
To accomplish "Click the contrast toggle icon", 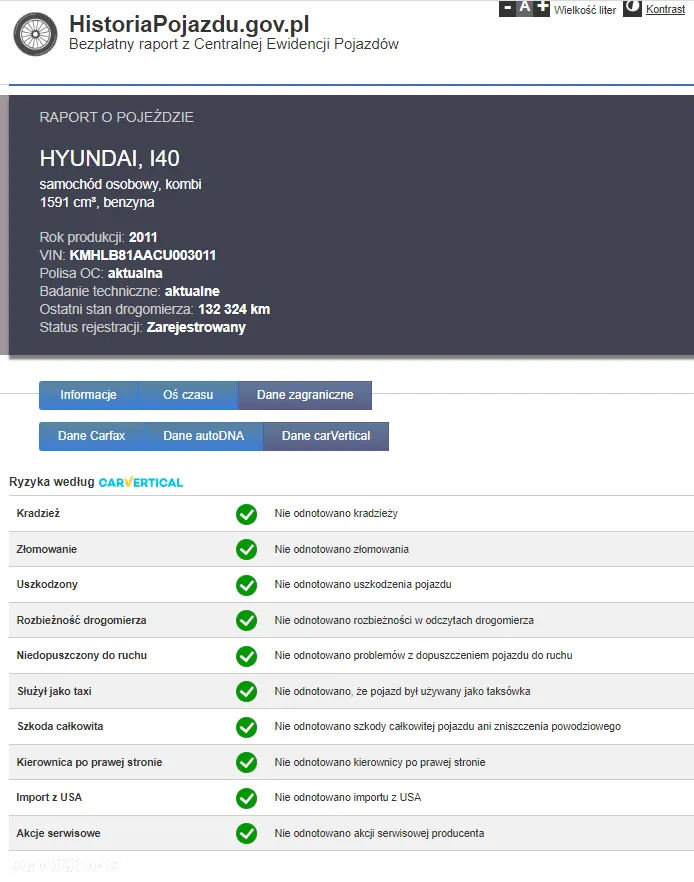I will [x=632, y=8].
